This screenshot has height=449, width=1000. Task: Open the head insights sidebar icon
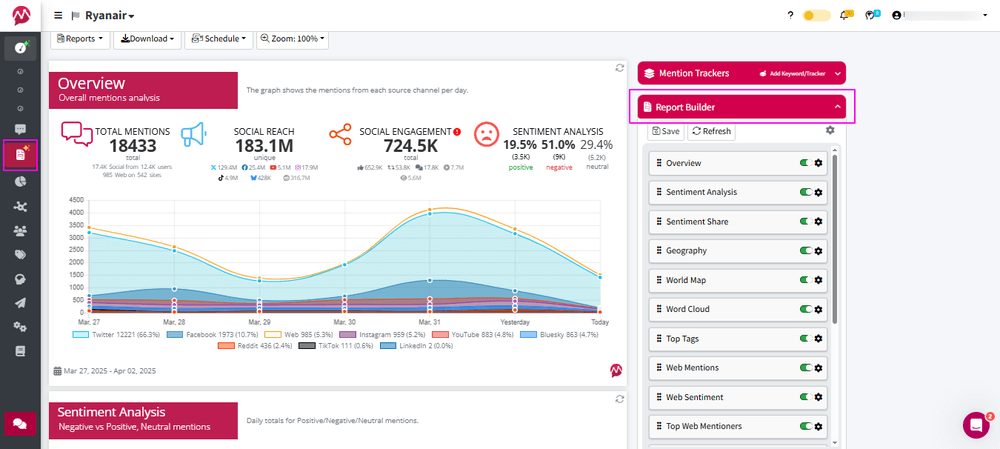tap(20, 279)
